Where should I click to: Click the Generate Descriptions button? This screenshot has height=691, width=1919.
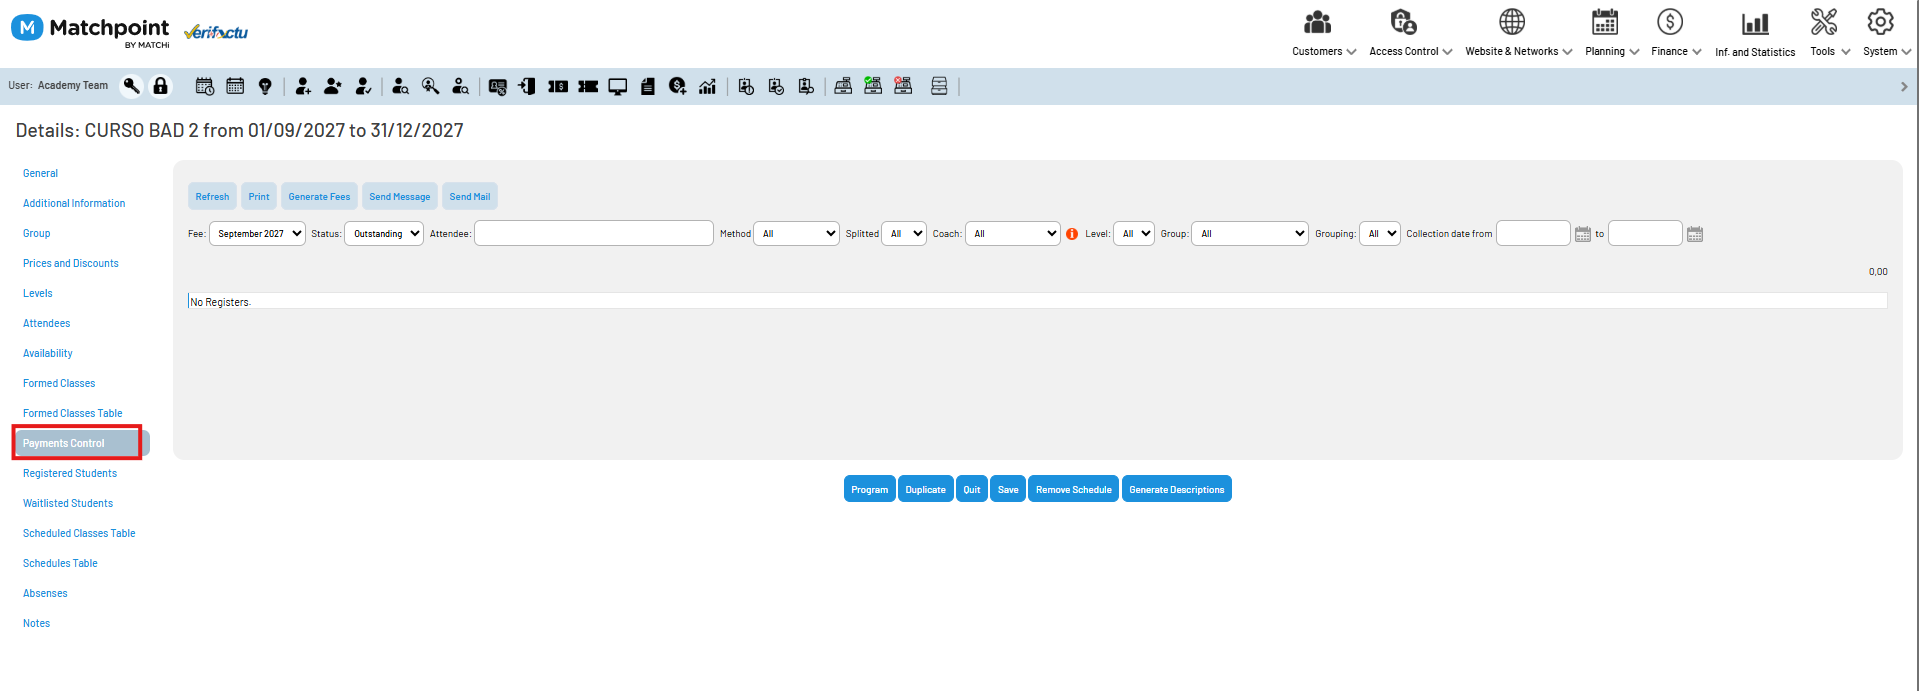tap(1177, 489)
